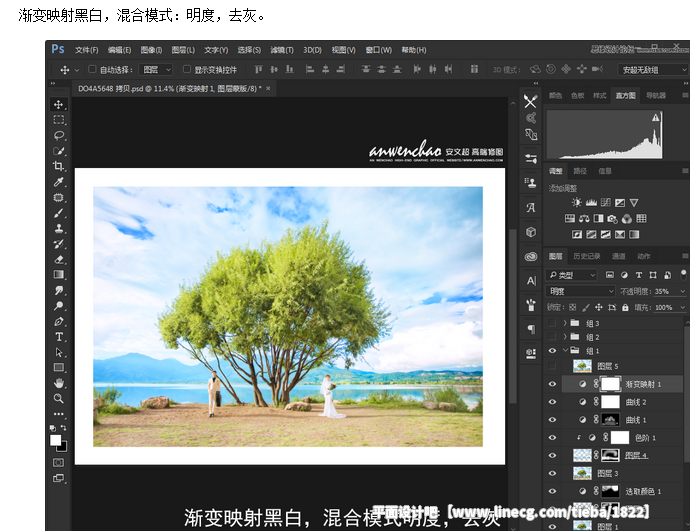Open the 窗口(W) menu
The height and width of the screenshot is (531, 690).
(378, 50)
